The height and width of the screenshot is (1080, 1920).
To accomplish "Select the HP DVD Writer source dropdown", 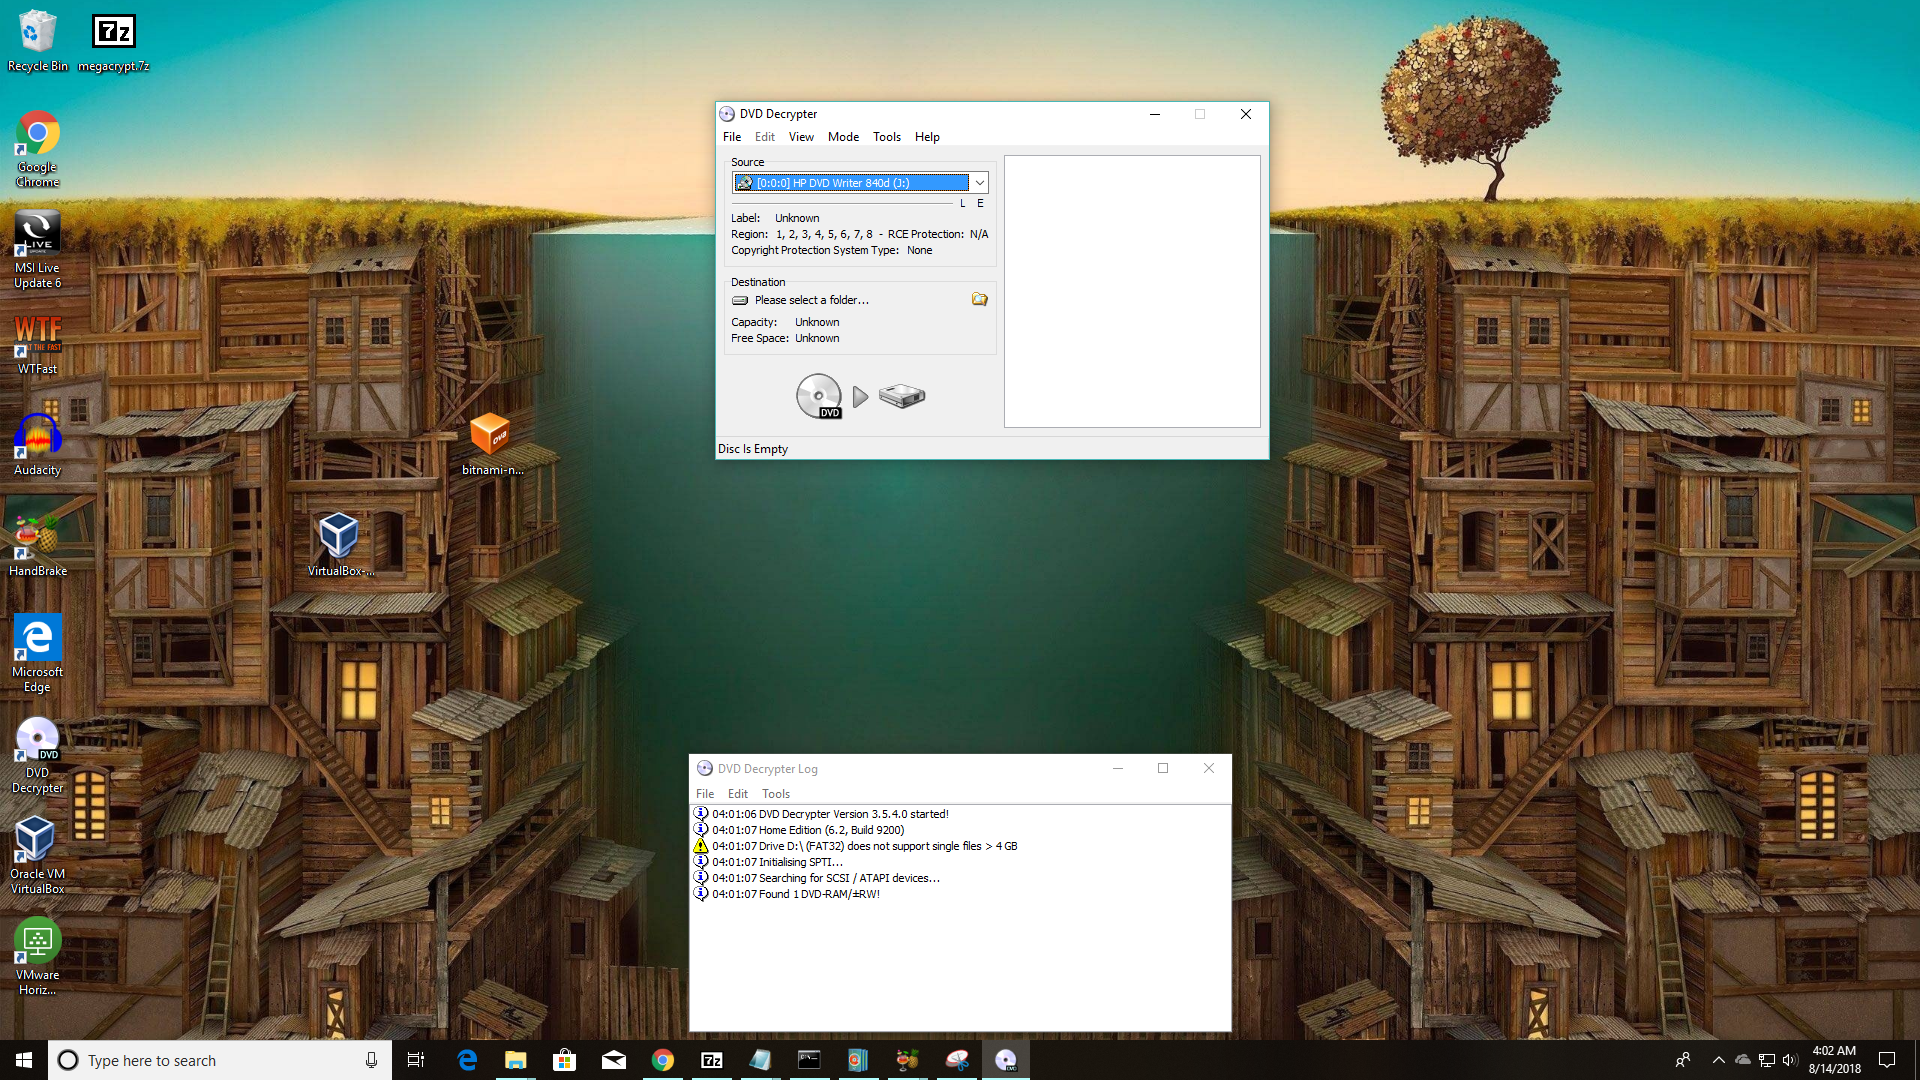I will pos(858,182).
